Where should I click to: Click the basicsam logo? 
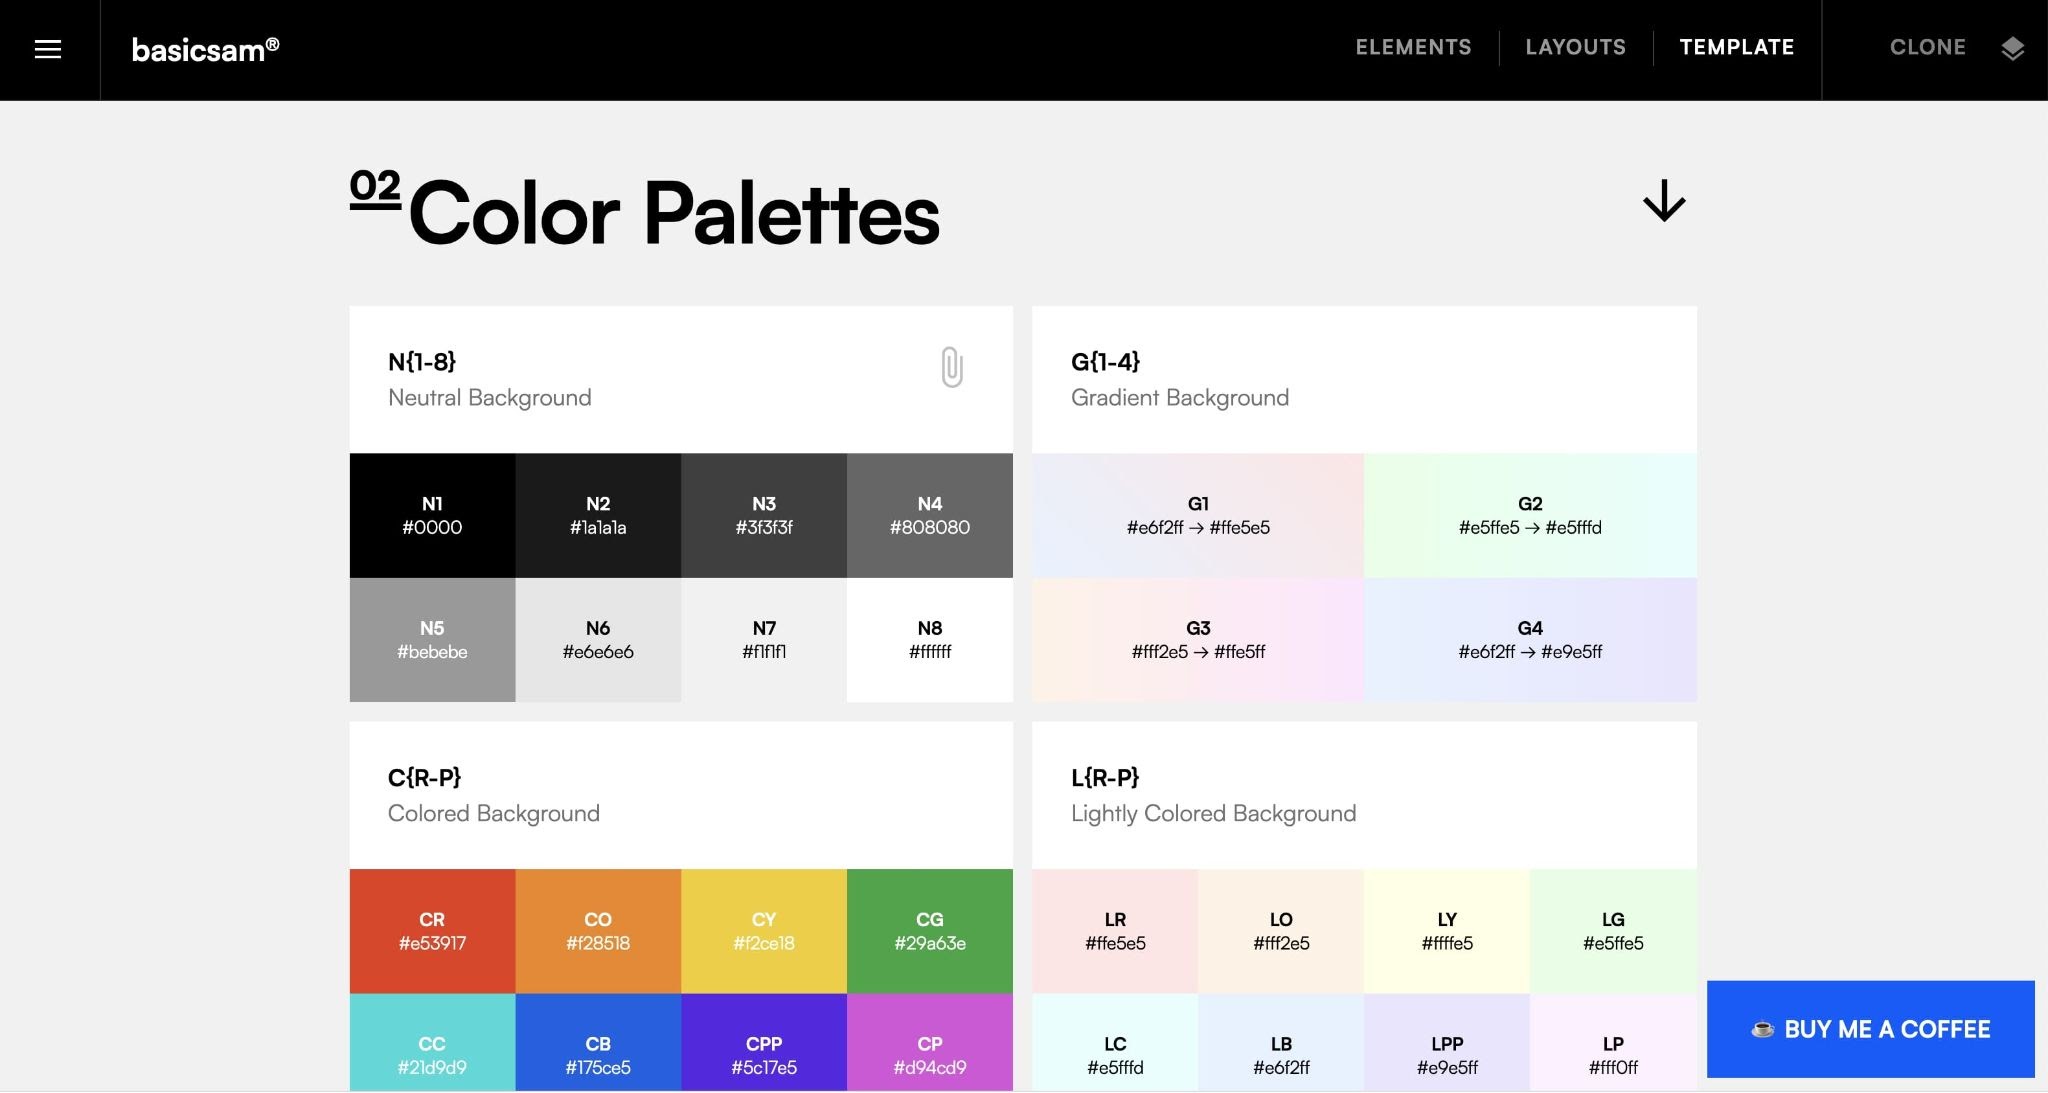(x=205, y=49)
